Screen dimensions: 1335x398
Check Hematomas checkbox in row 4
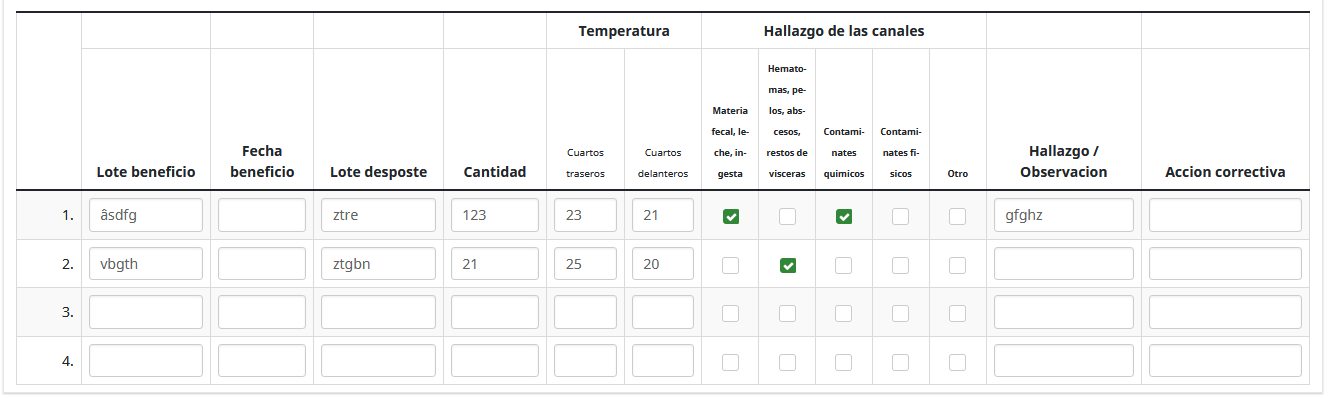click(788, 361)
